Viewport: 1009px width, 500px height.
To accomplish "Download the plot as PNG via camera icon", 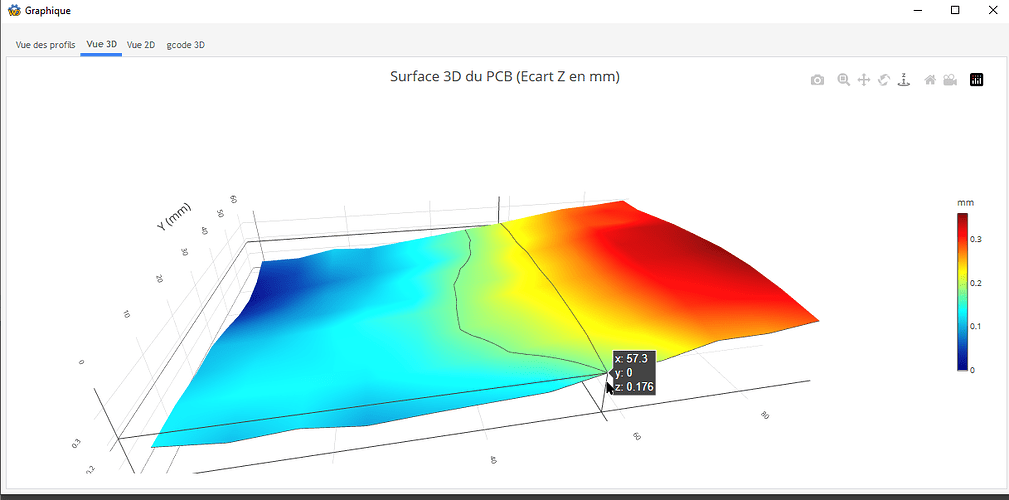I will coord(817,80).
